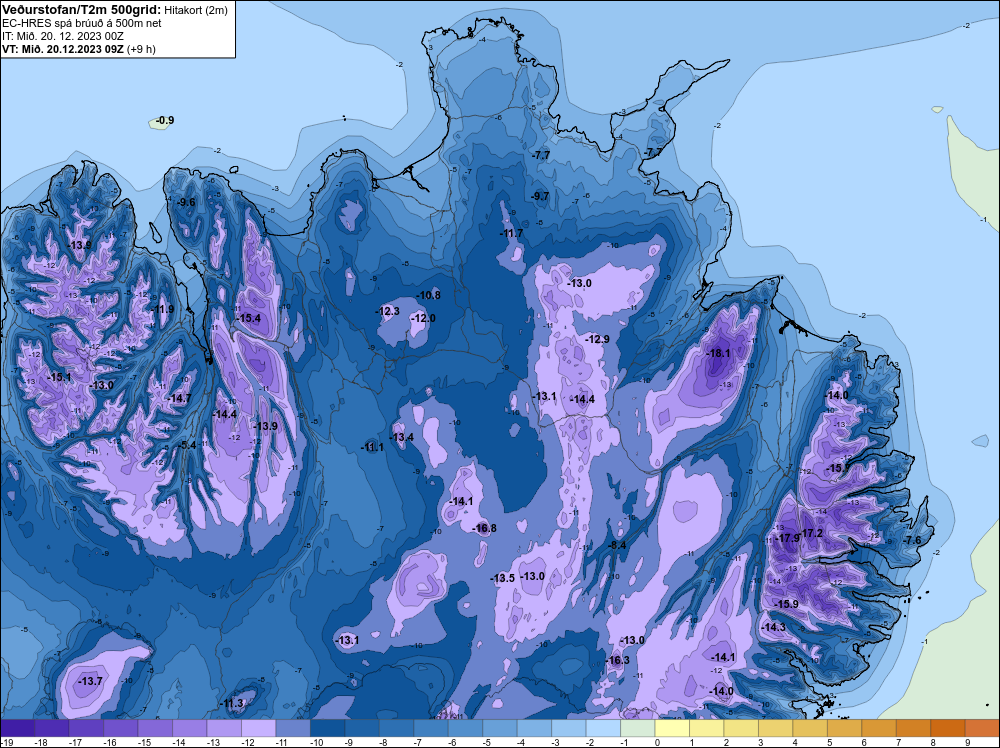Pick the 9 legend color swatch
Screen dimensions: 1000x748
(x=982, y=728)
